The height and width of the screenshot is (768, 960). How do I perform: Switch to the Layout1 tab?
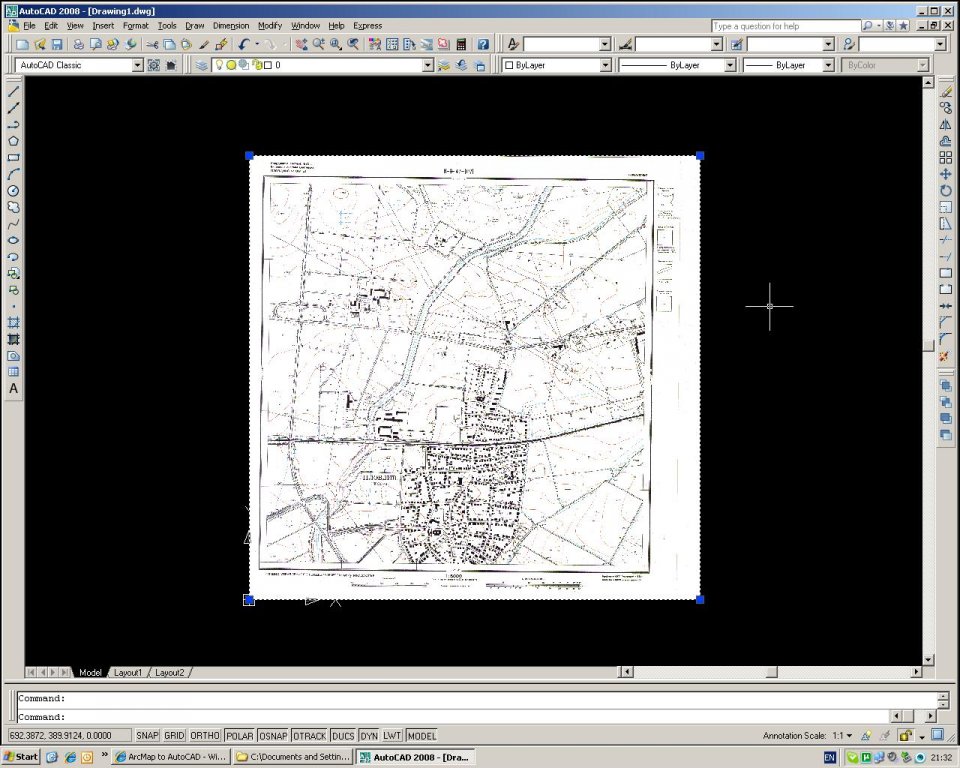point(127,673)
